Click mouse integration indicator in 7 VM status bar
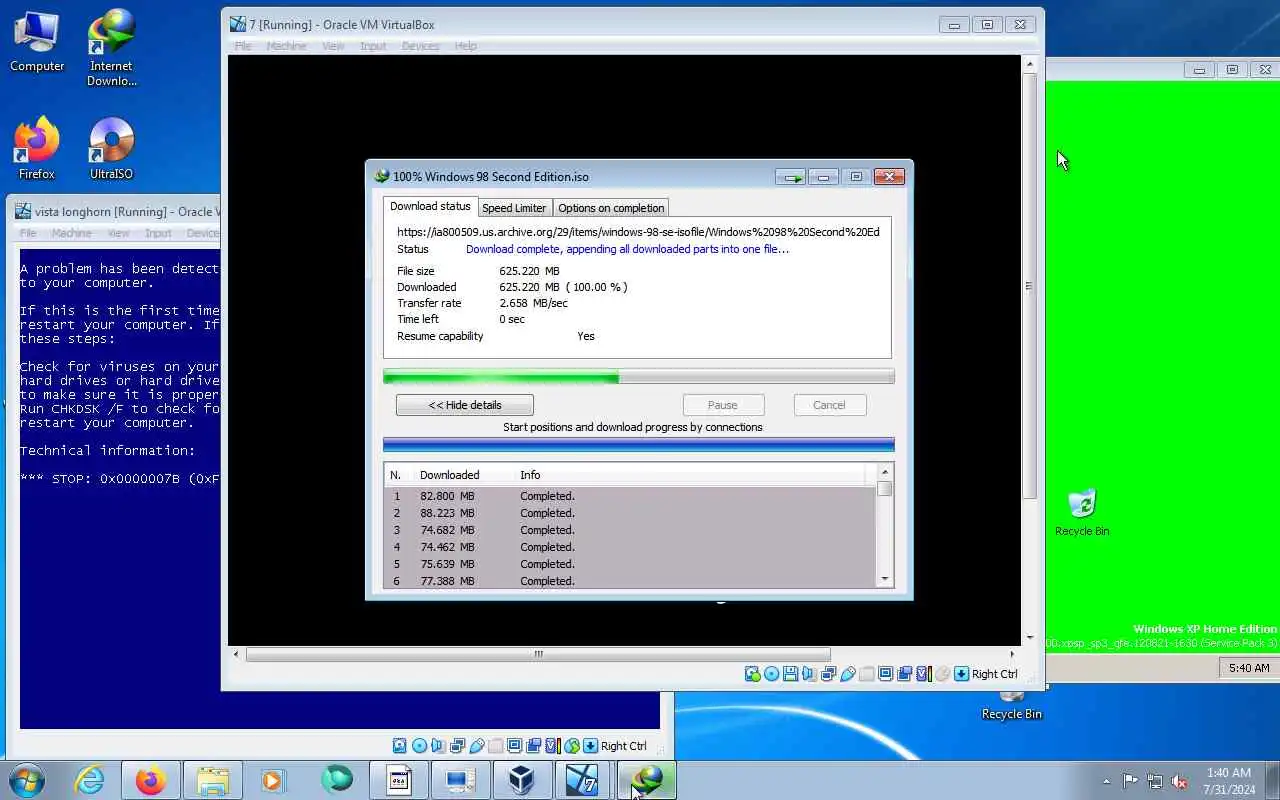1280x800 pixels. pos(943,674)
